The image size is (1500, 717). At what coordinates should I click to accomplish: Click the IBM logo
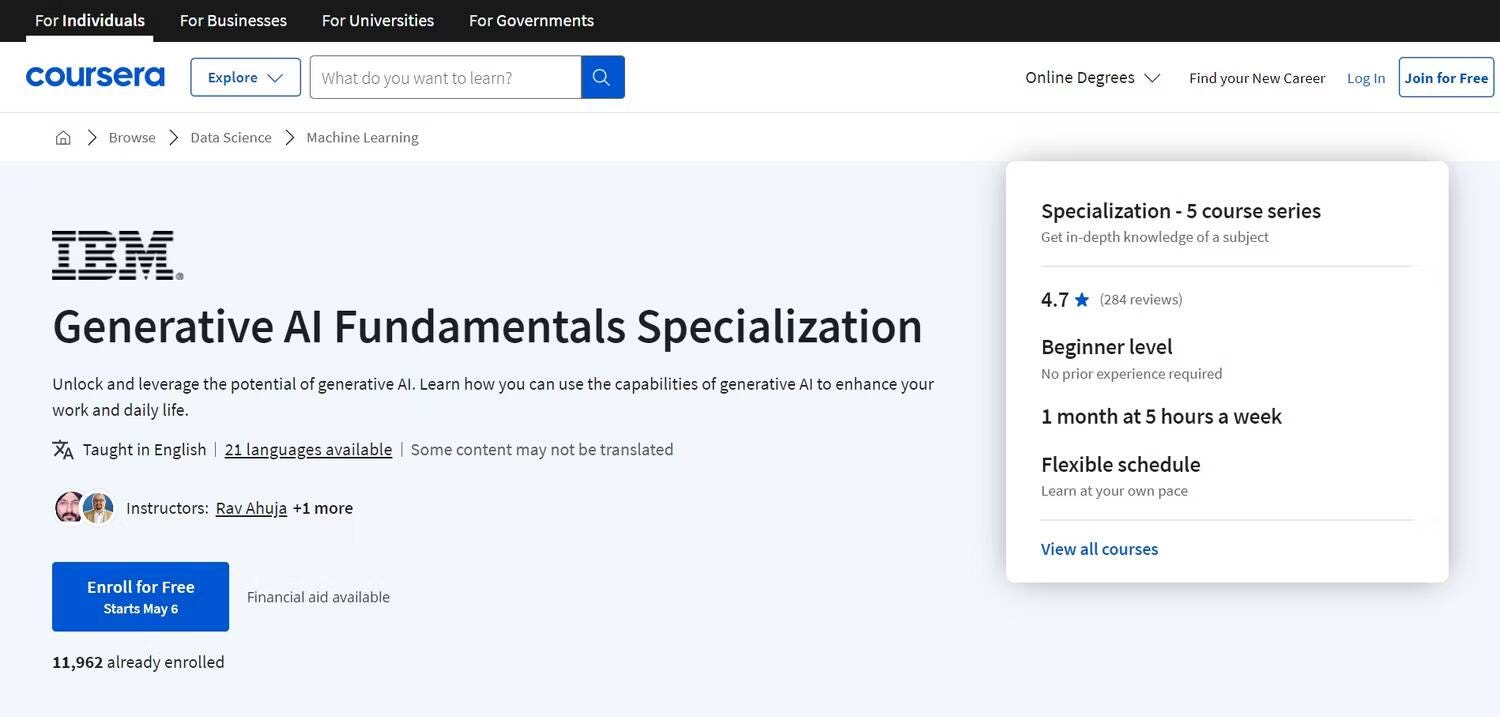tap(117, 255)
